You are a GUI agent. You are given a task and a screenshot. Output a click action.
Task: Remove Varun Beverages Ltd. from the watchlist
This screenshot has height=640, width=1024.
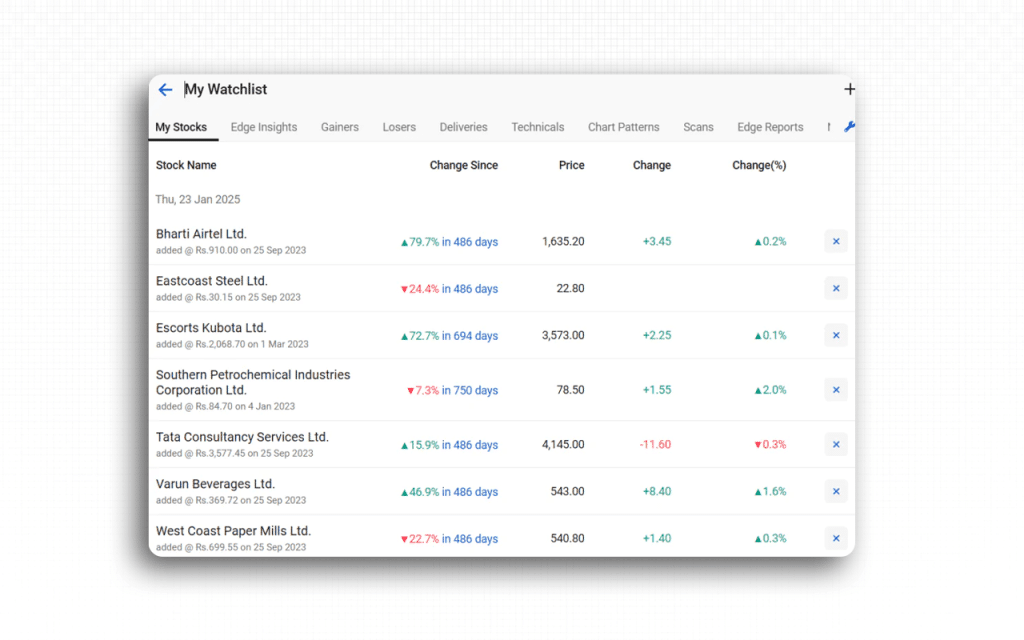tap(835, 491)
